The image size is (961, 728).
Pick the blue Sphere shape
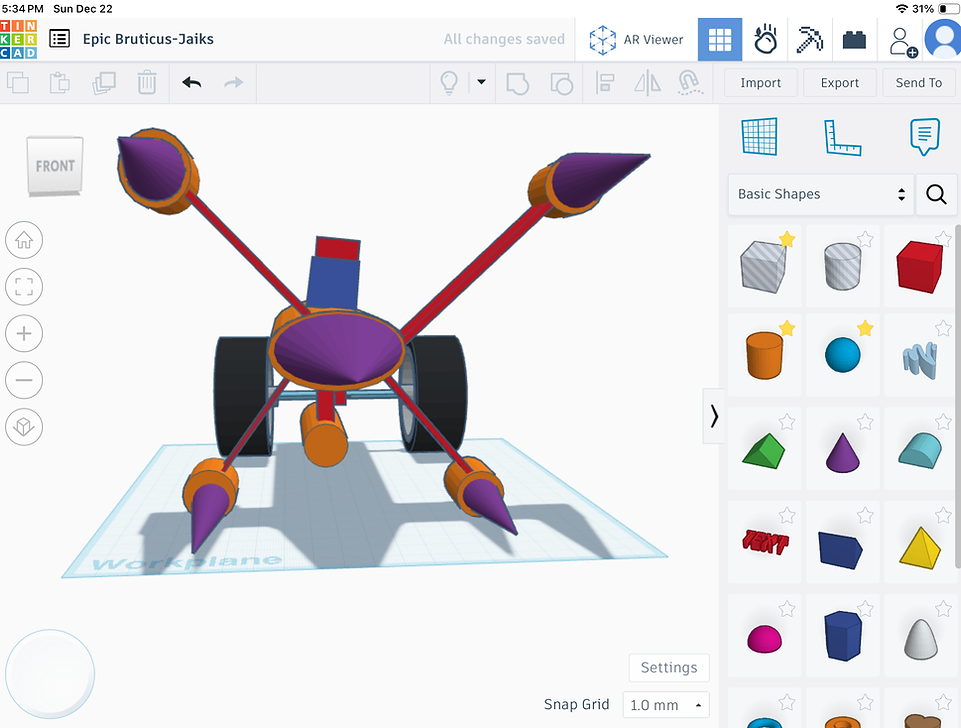pyautogui.click(x=843, y=355)
